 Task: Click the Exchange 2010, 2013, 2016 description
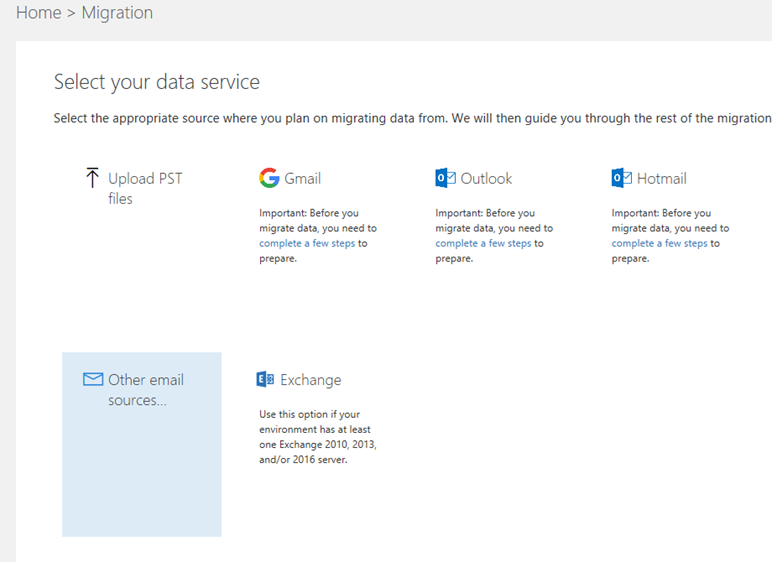tap(318, 437)
